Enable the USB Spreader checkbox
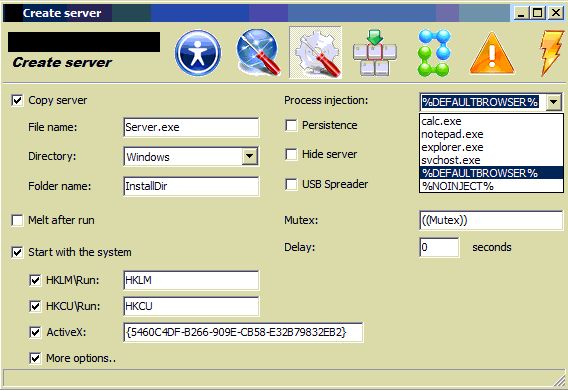 pos(291,184)
